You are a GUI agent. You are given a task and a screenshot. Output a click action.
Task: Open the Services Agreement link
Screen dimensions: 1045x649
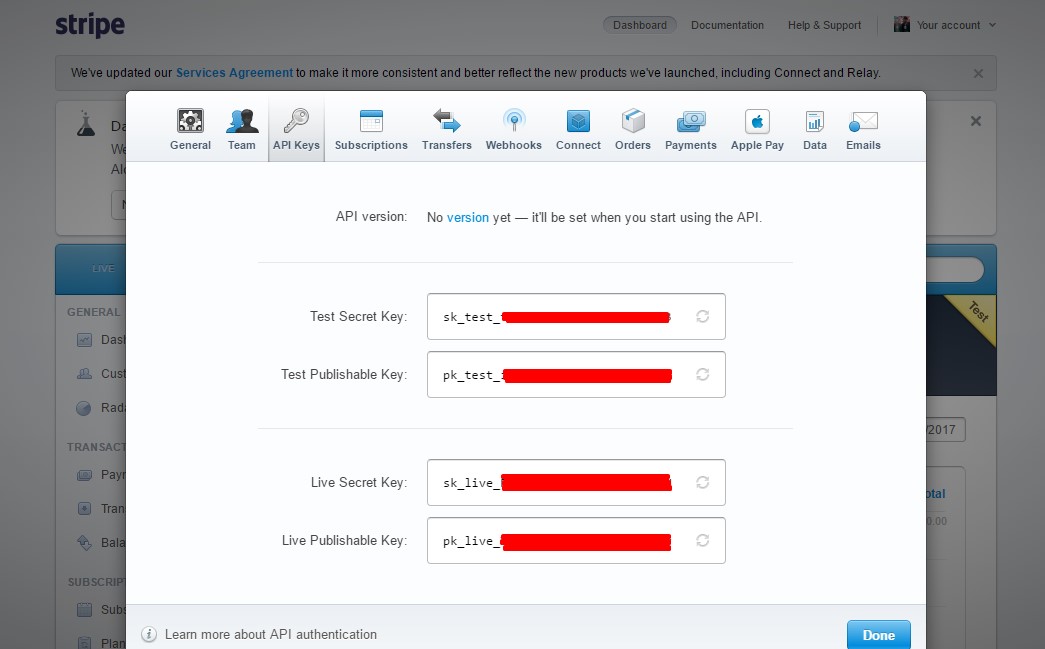pyautogui.click(x=234, y=73)
